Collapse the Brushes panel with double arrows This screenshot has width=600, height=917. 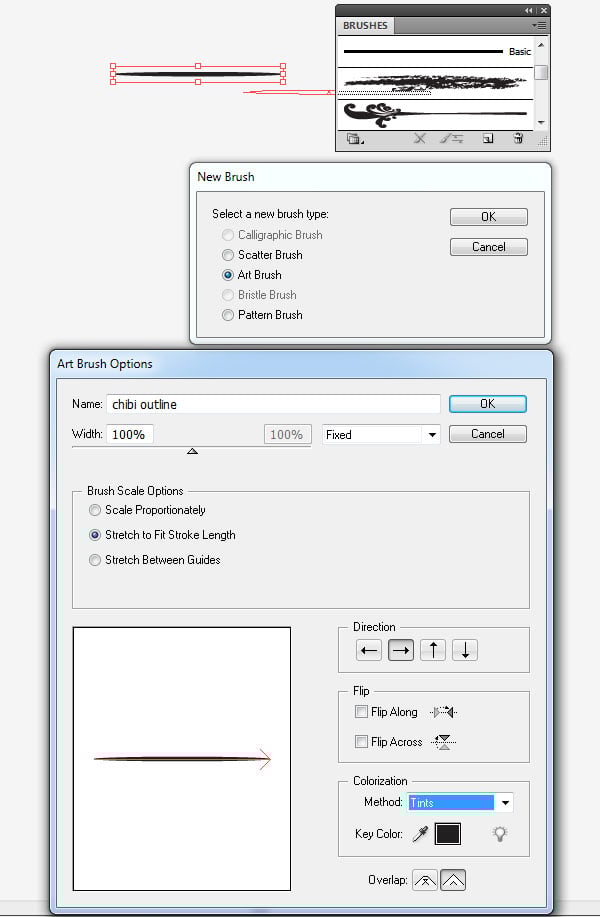(529, 11)
